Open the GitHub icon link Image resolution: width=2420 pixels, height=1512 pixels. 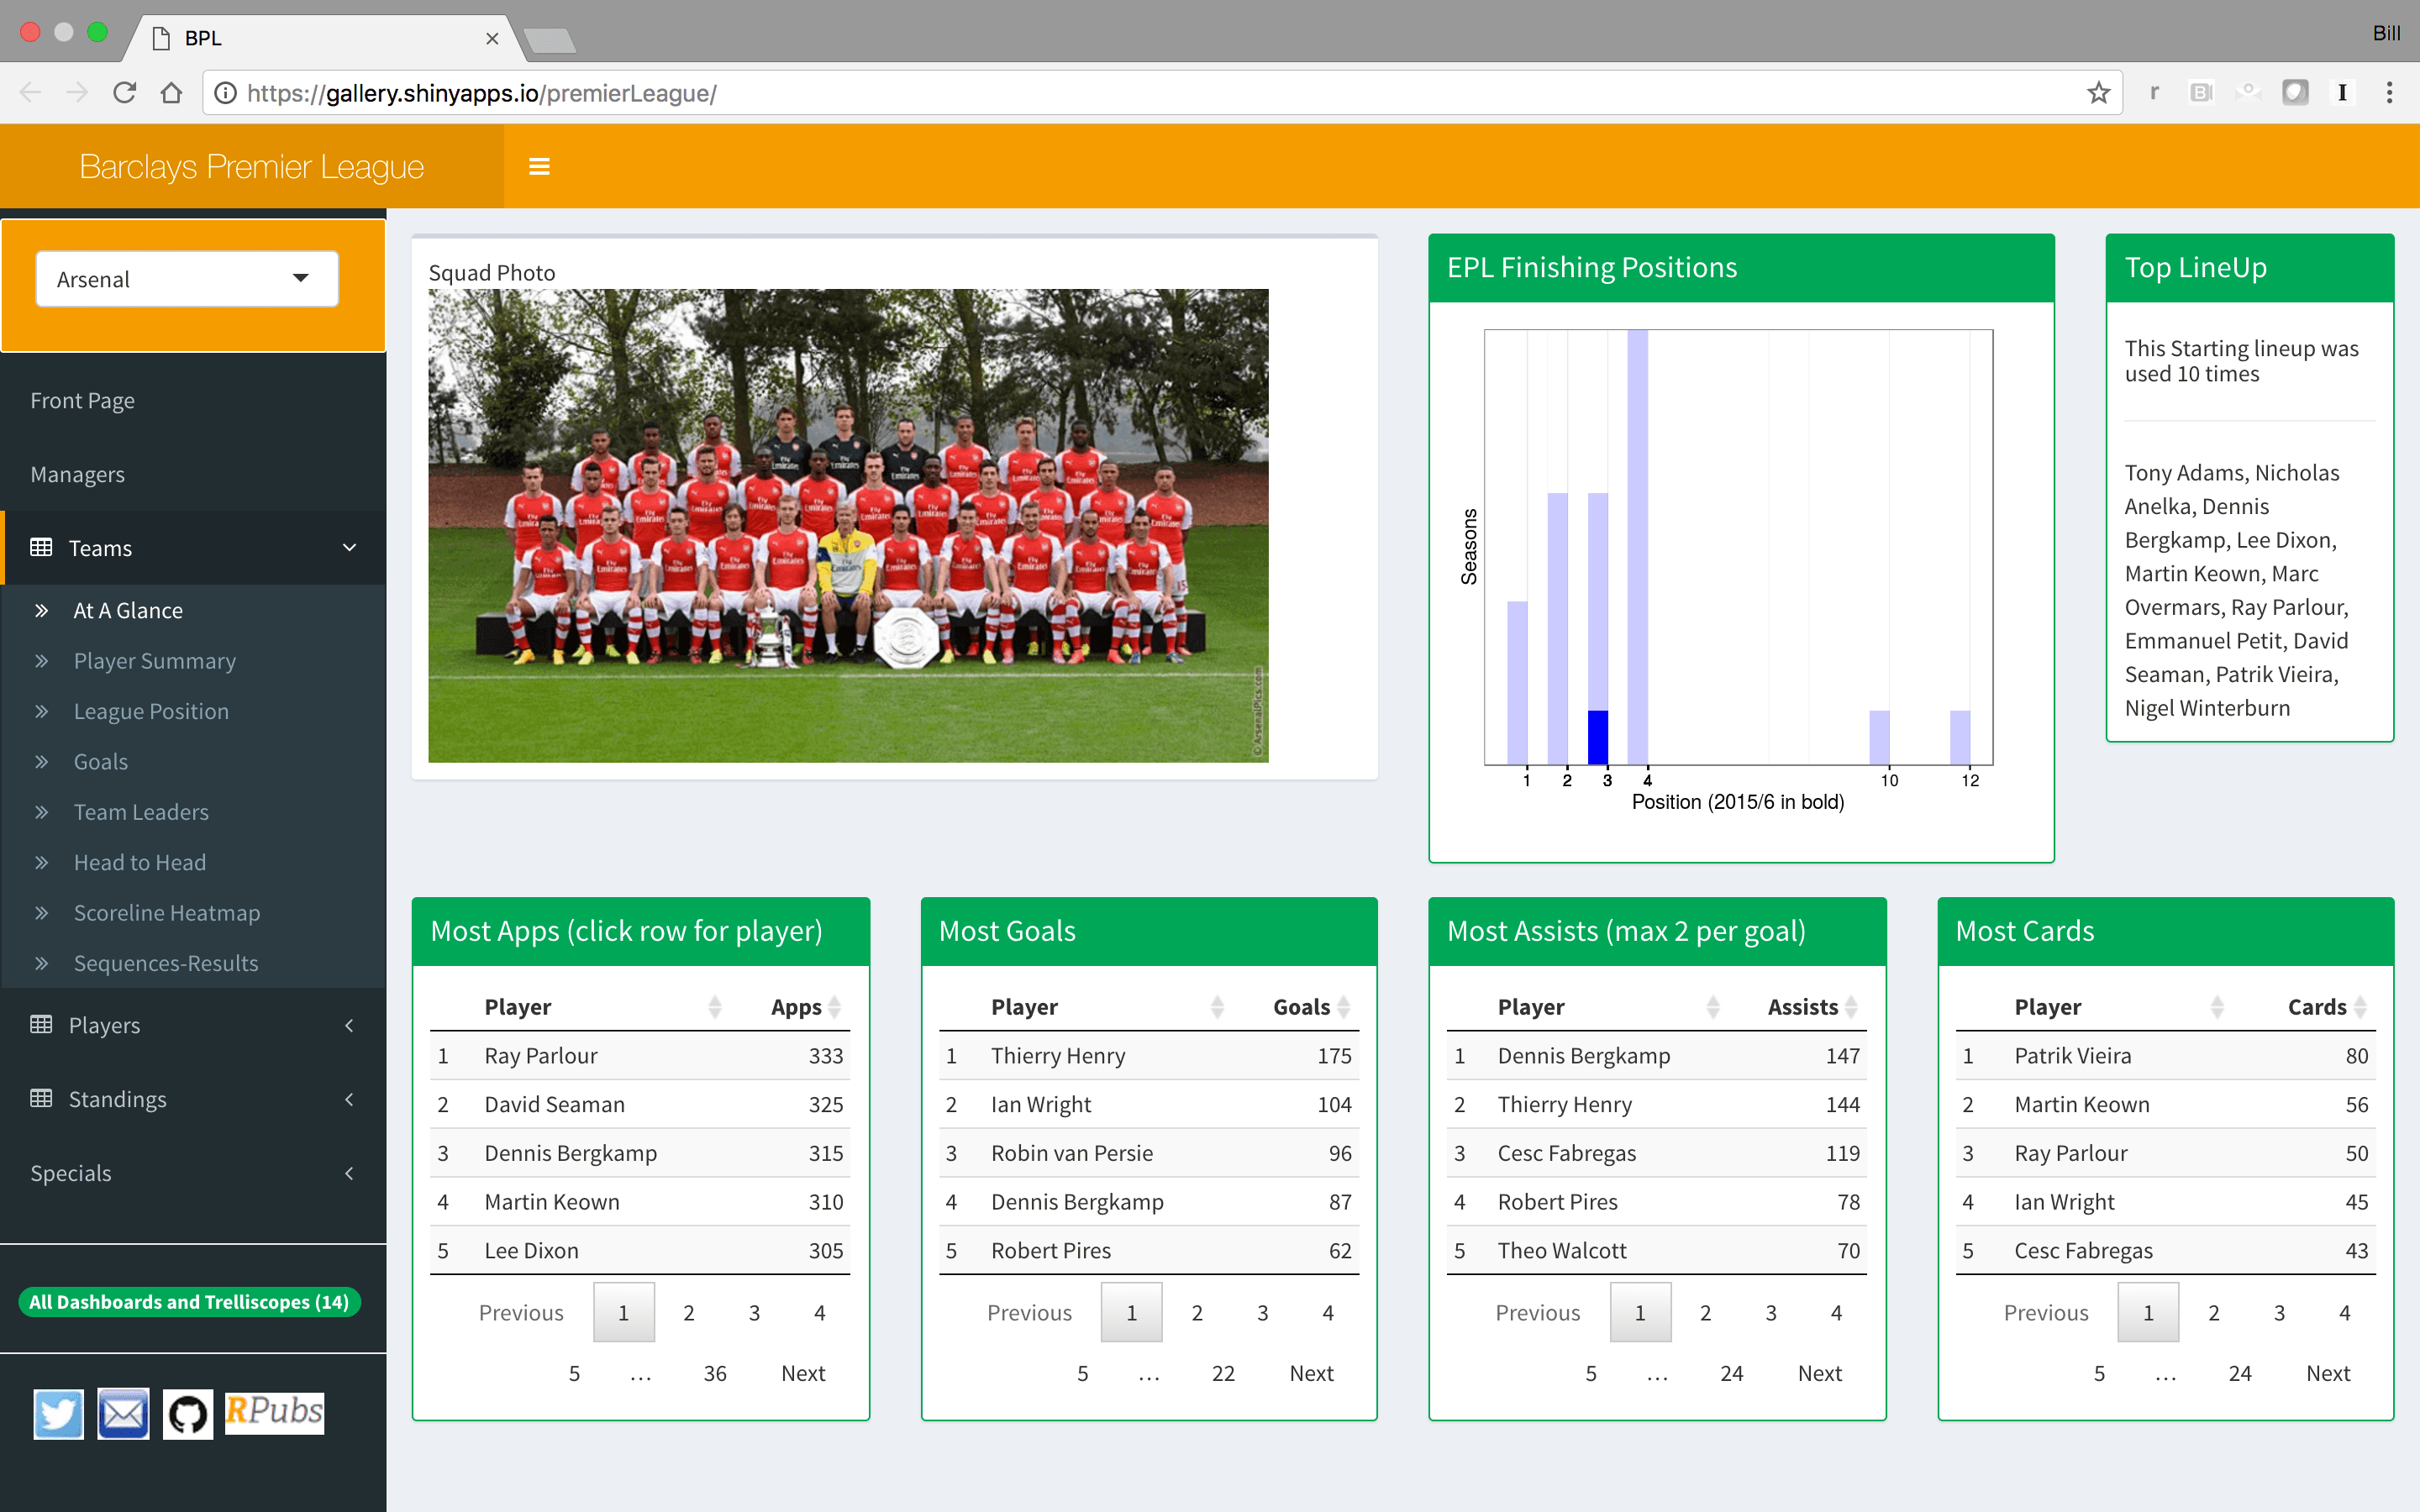coord(188,1413)
